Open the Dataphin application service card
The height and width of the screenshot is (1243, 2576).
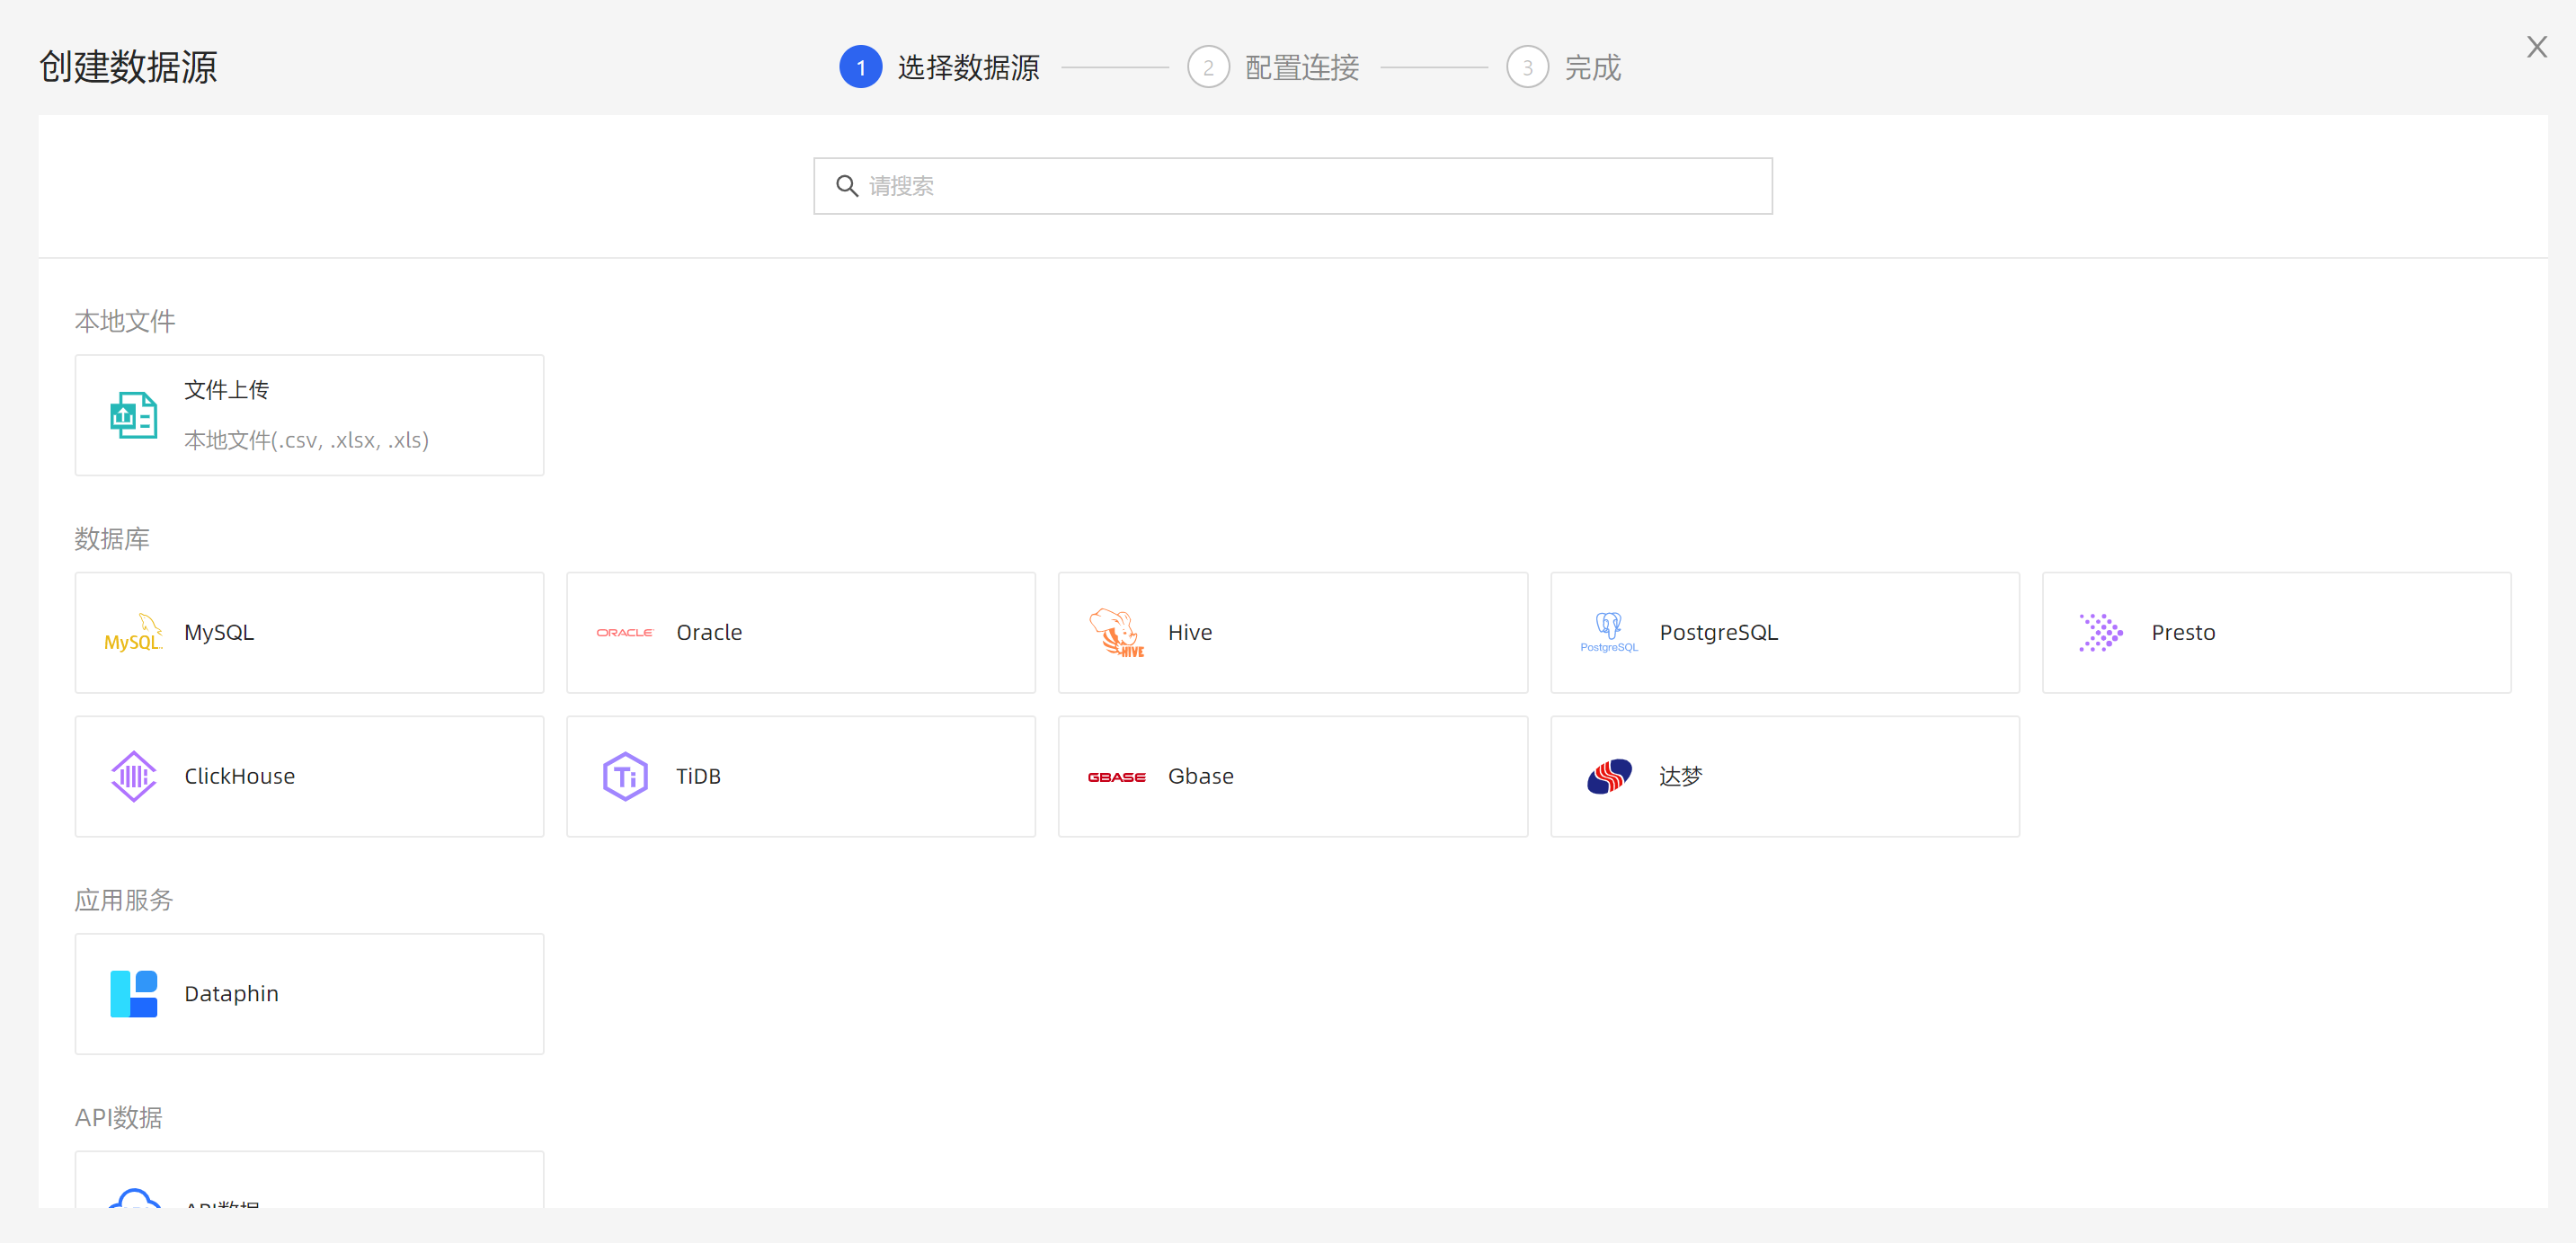click(309, 994)
